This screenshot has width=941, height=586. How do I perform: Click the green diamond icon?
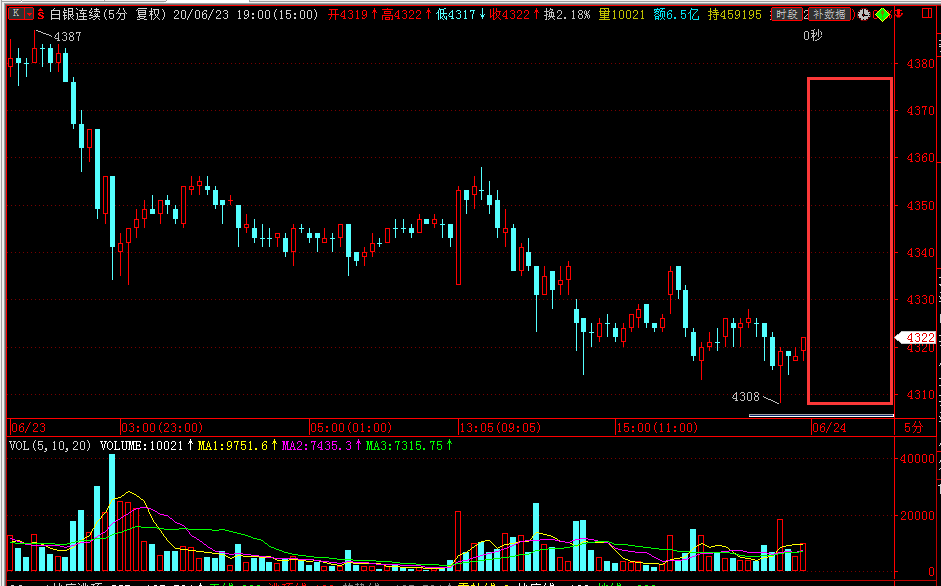[x=882, y=14]
